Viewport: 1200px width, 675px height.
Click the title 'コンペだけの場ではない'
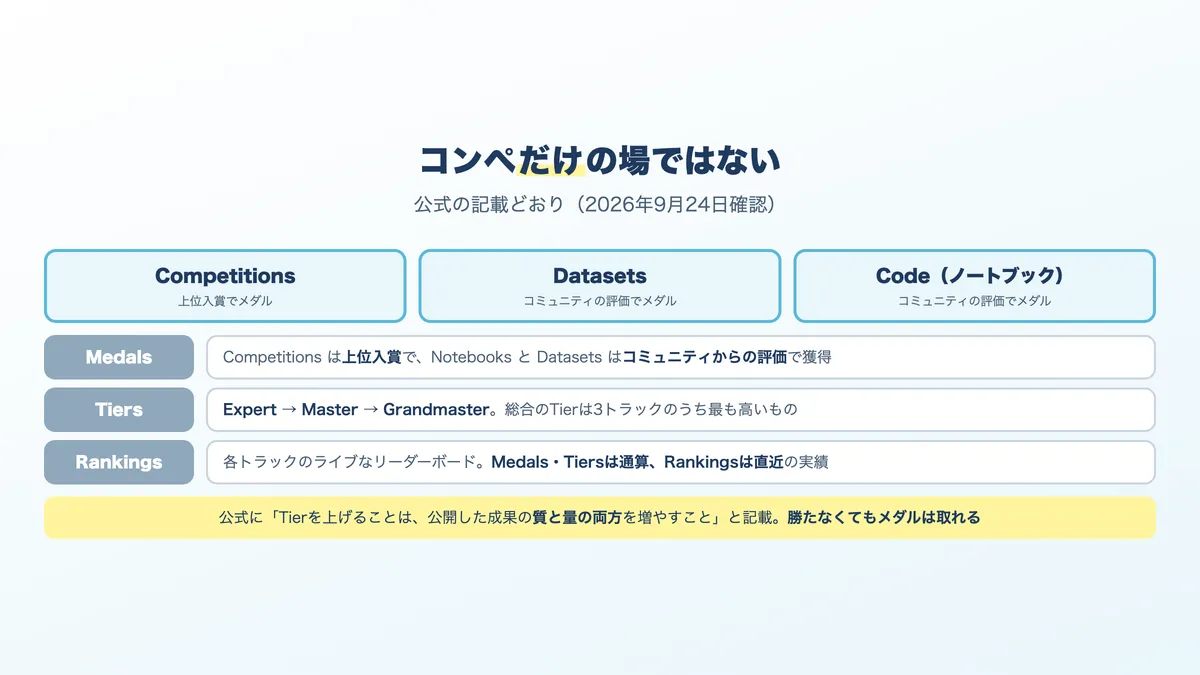[599, 160]
